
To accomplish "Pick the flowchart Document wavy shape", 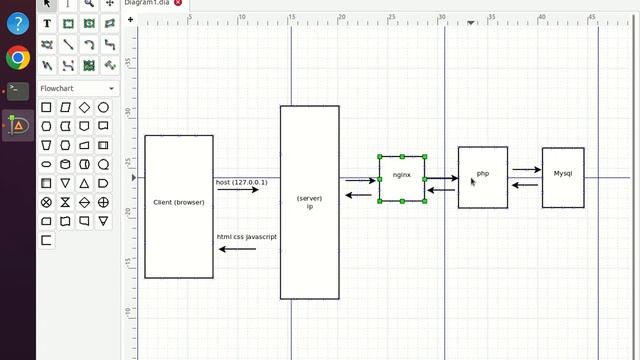I will tap(65, 221).
